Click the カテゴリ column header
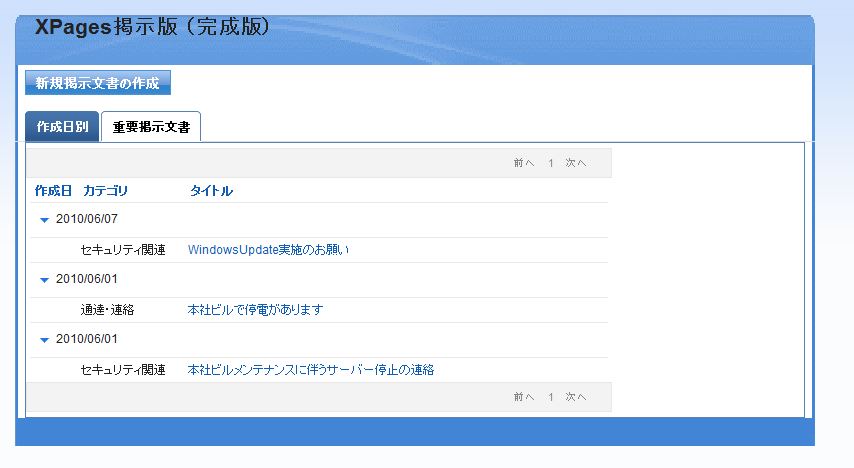The height and width of the screenshot is (468, 854). [105, 191]
